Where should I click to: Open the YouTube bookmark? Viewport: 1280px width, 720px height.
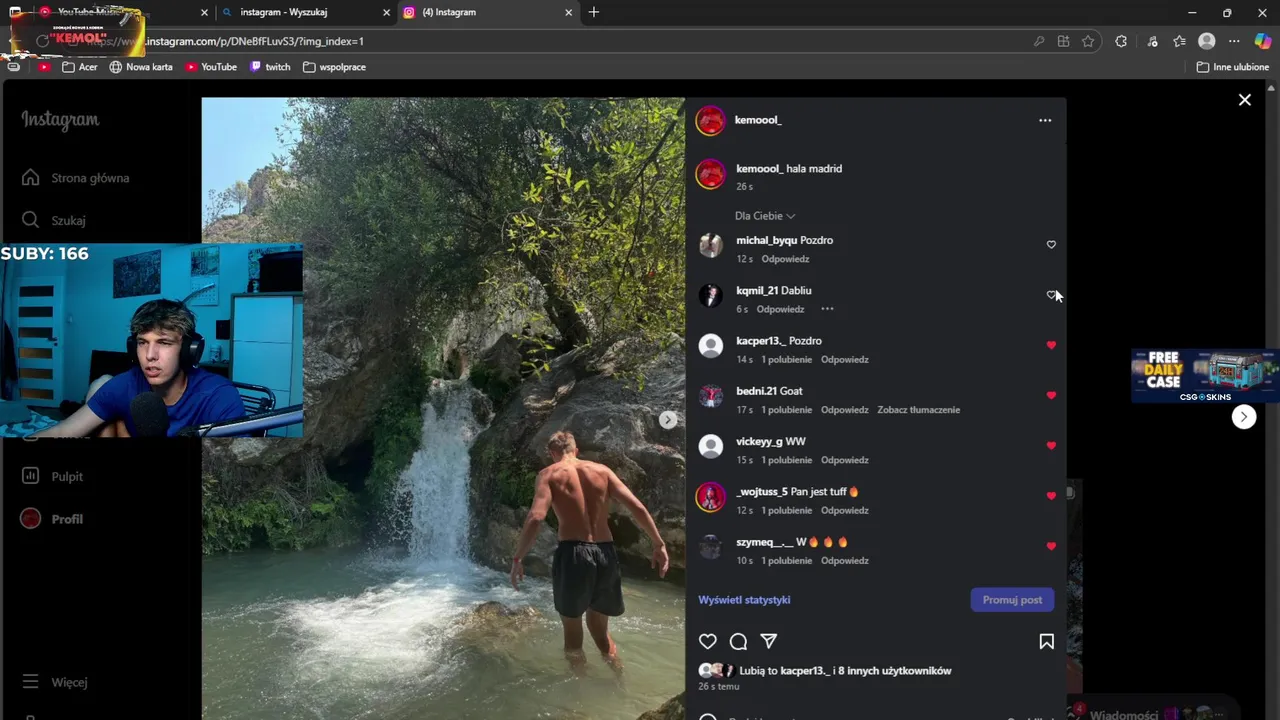pyautogui.click(x=211, y=67)
